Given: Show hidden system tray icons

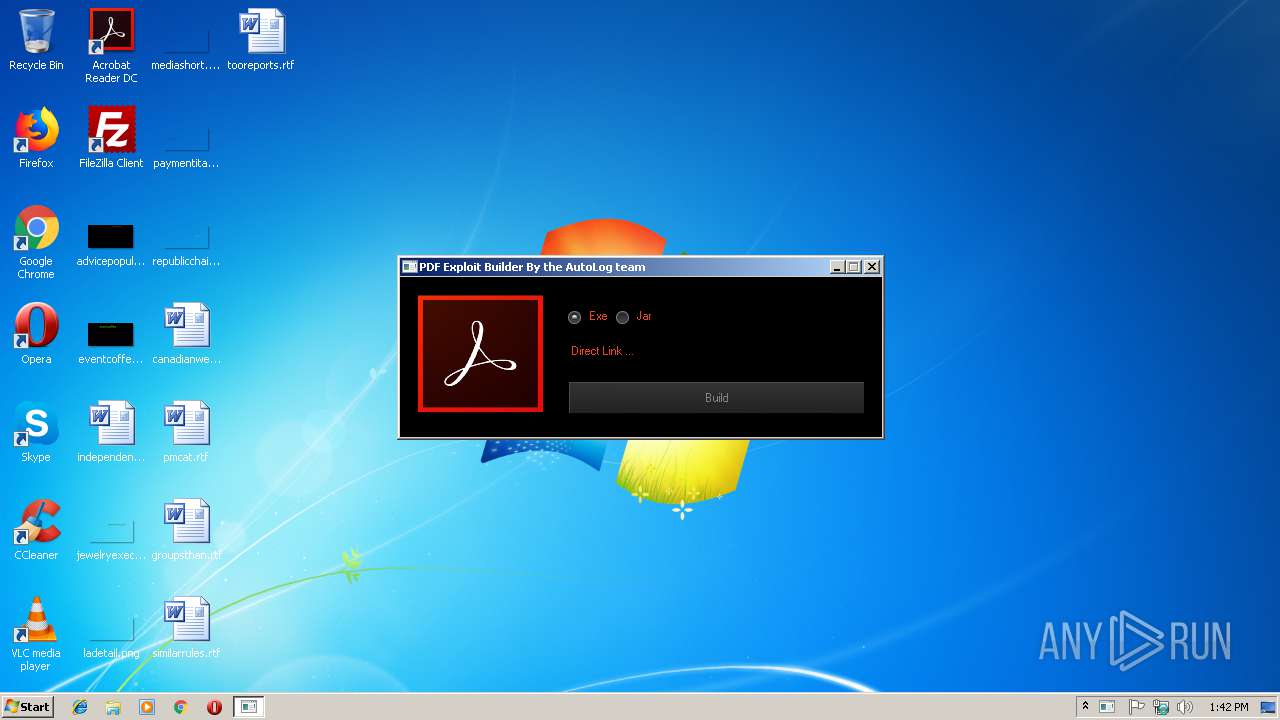Looking at the screenshot, I should click(x=1085, y=706).
